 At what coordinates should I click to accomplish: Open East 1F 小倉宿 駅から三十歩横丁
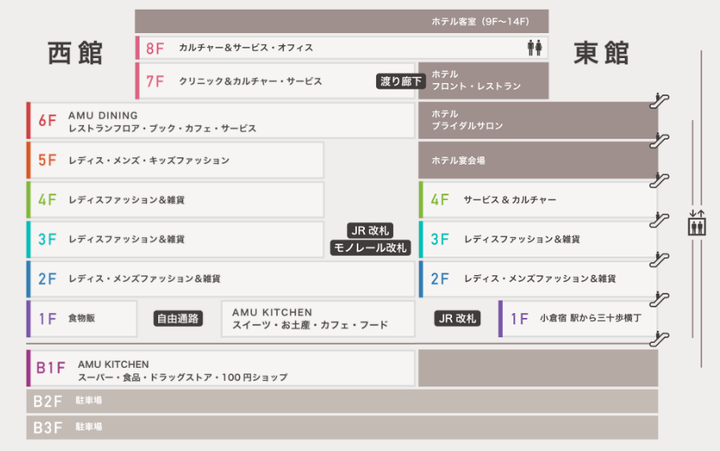(577, 319)
